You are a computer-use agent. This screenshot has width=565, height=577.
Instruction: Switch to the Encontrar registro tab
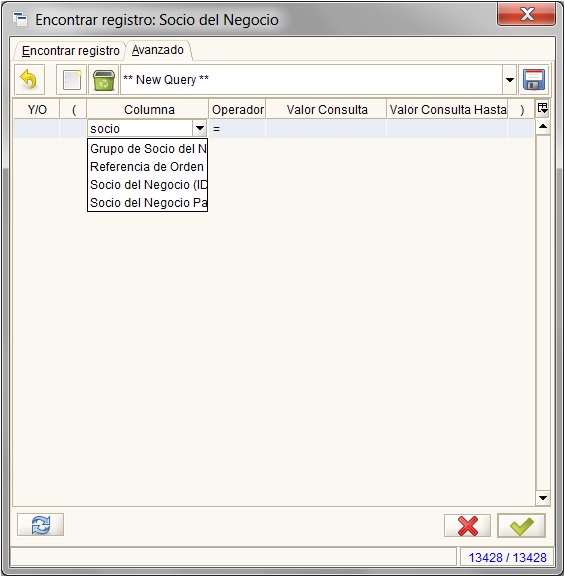click(x=71, y=50)
